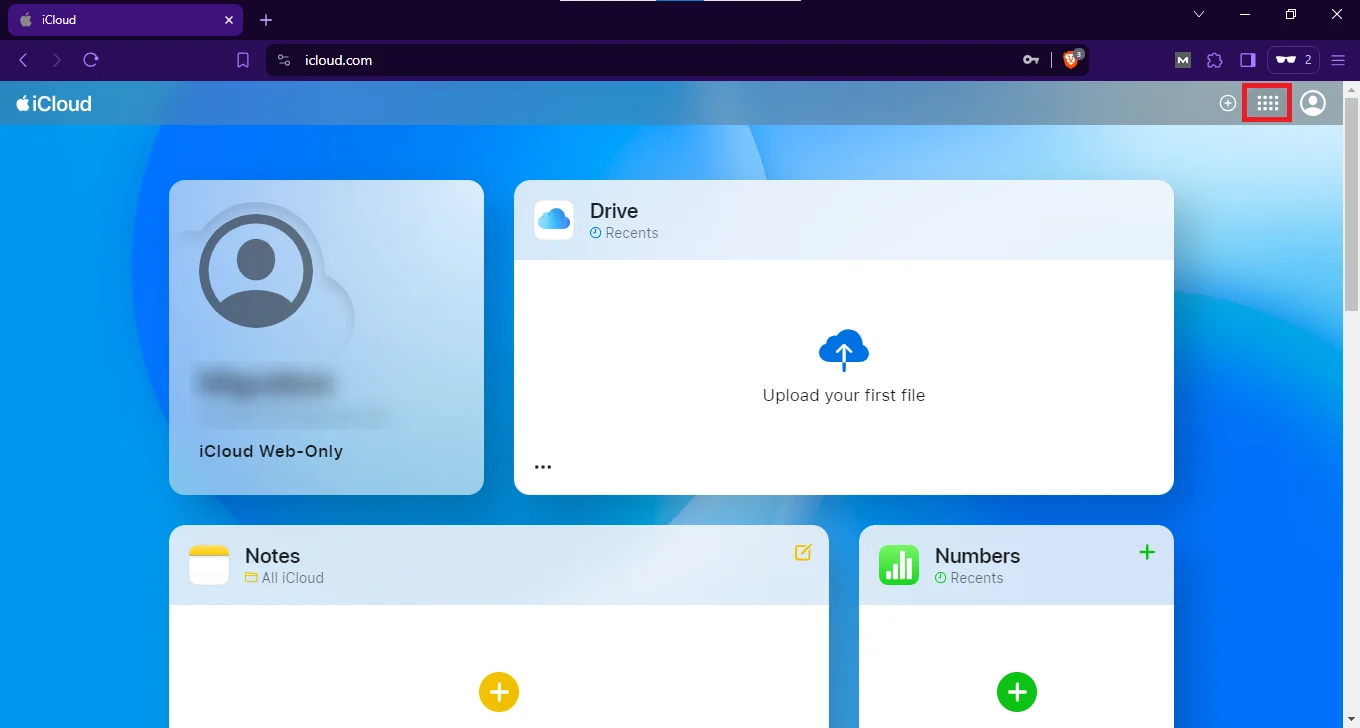Screen dimensions: 1360x728
Task: Open the Brave Shields icon
Action: point(1072,60)
